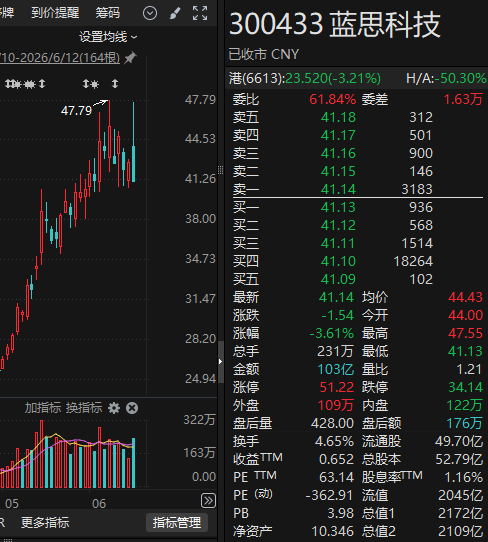Click 今开 value 44.00
Image resolution: width=488 pixels, height=542 pixels.
pos(465,315)
